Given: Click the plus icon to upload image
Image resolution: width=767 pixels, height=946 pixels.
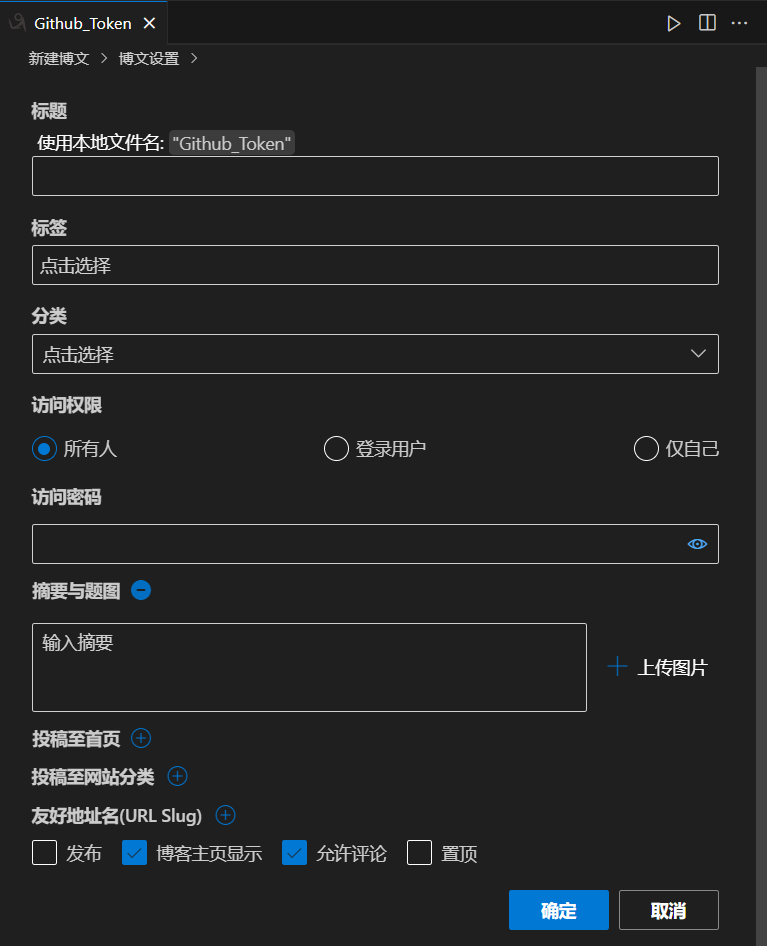Looking at the screenshot, I should coord(618,667).
